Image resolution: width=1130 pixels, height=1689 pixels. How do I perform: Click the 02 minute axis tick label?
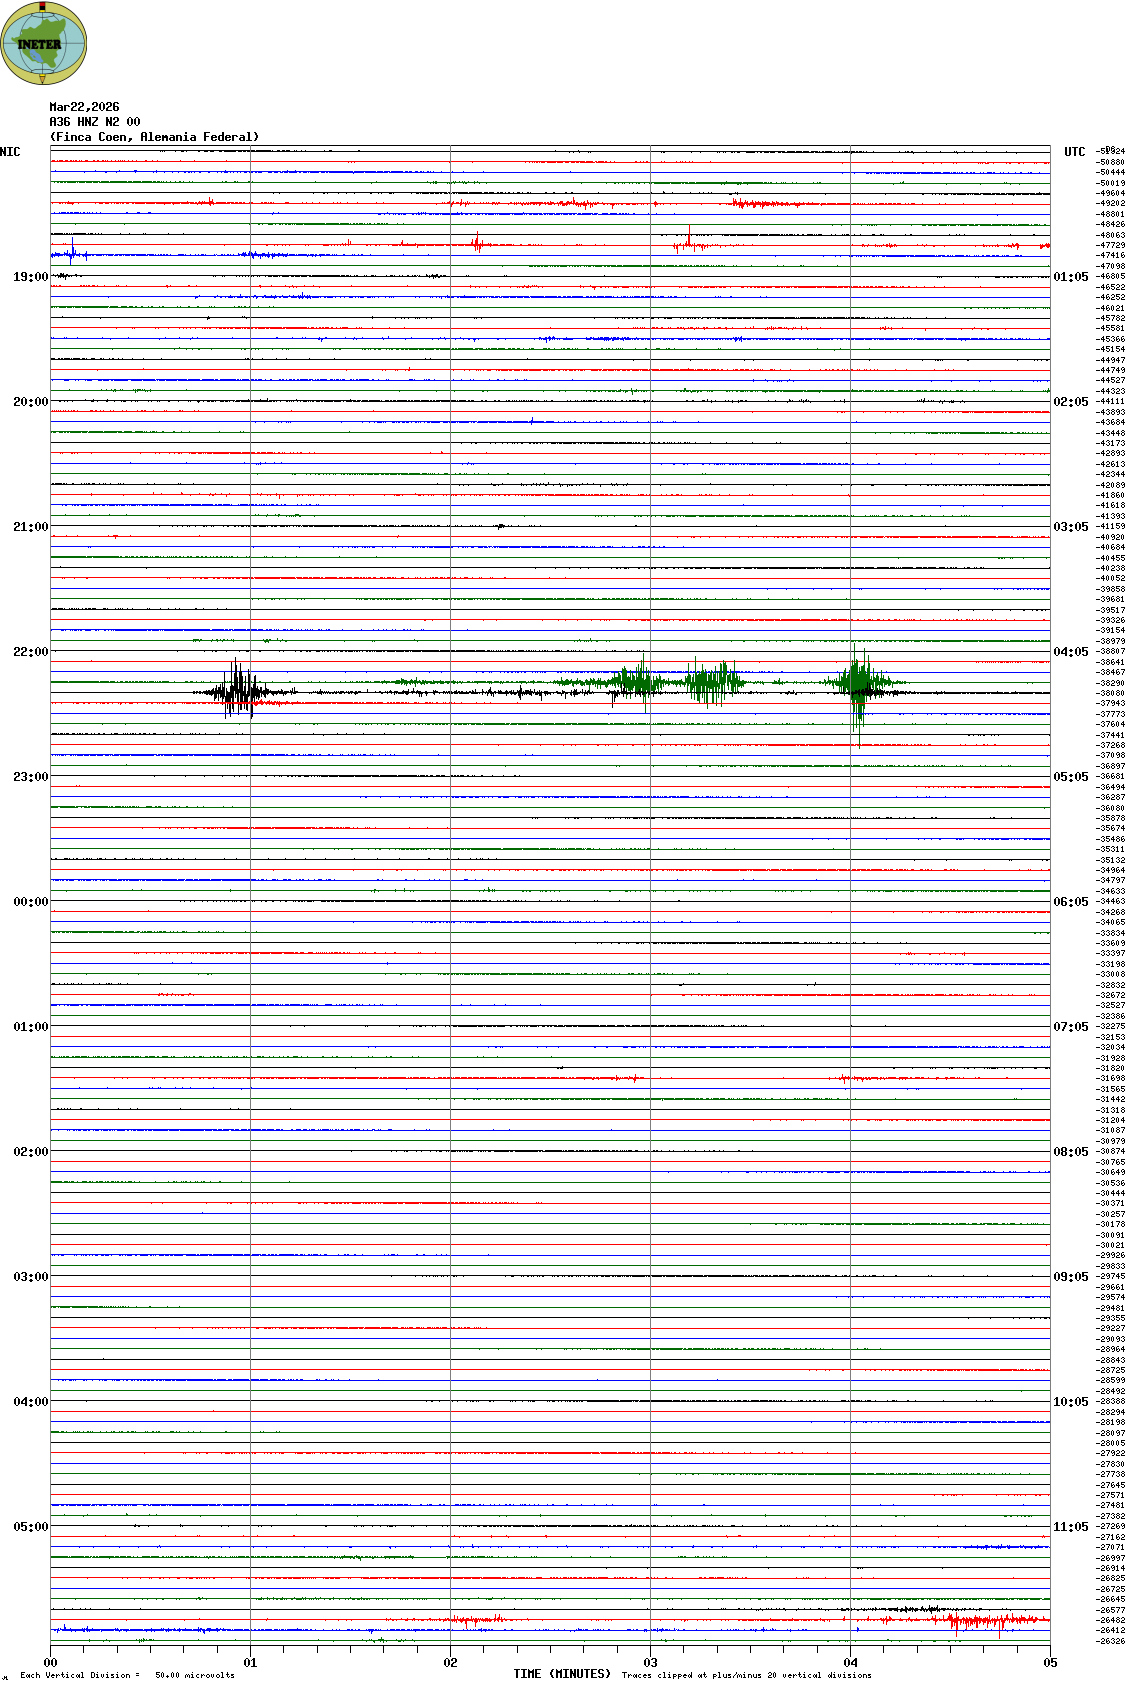(x=450, y=1663)
